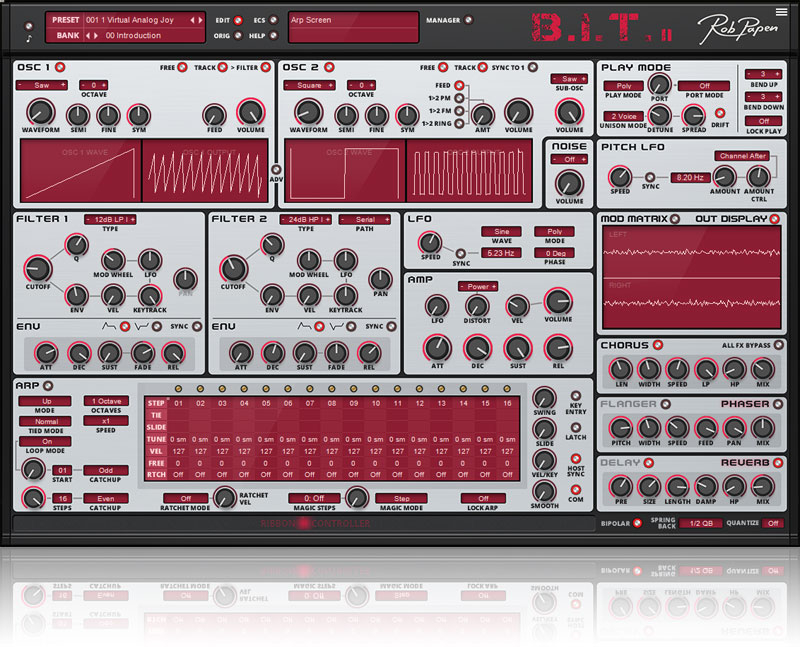800x647 pixels.
Task: Click the Filter 1 Cutoff knob
Action: coord(37,267)
